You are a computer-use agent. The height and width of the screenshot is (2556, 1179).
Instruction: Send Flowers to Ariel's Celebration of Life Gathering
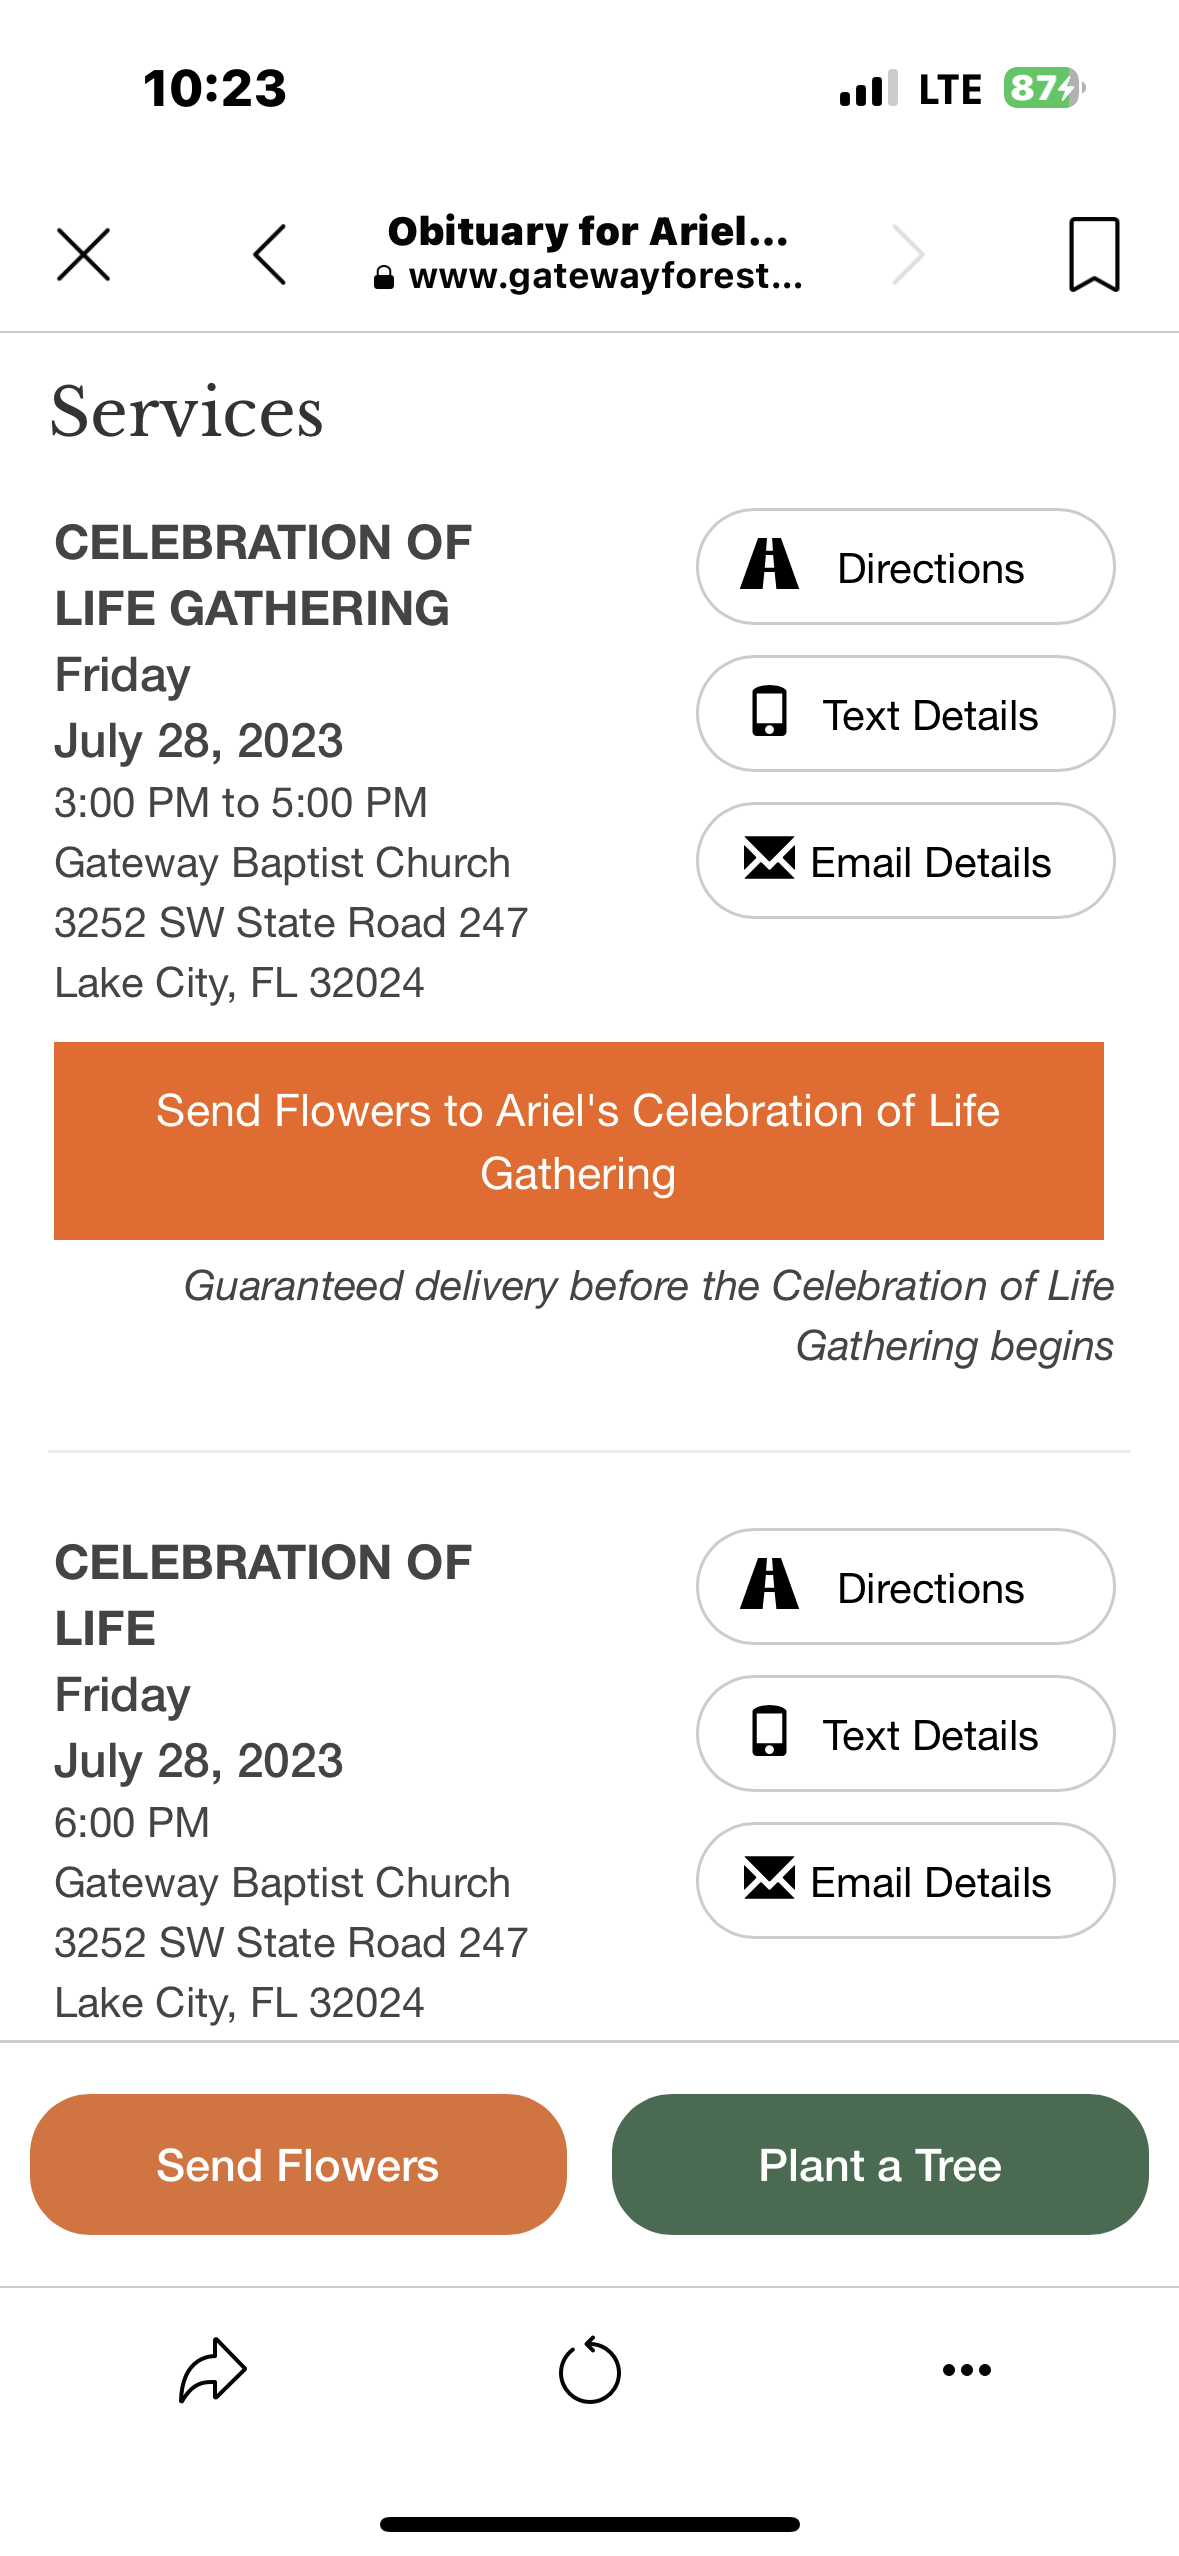pos(578,1141)
